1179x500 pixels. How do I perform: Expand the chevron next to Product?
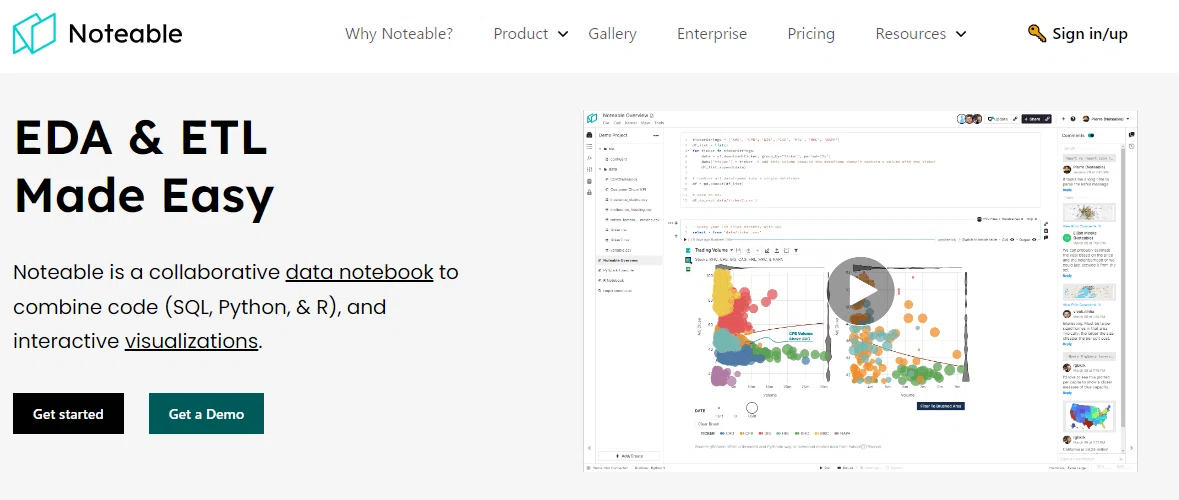562,35
